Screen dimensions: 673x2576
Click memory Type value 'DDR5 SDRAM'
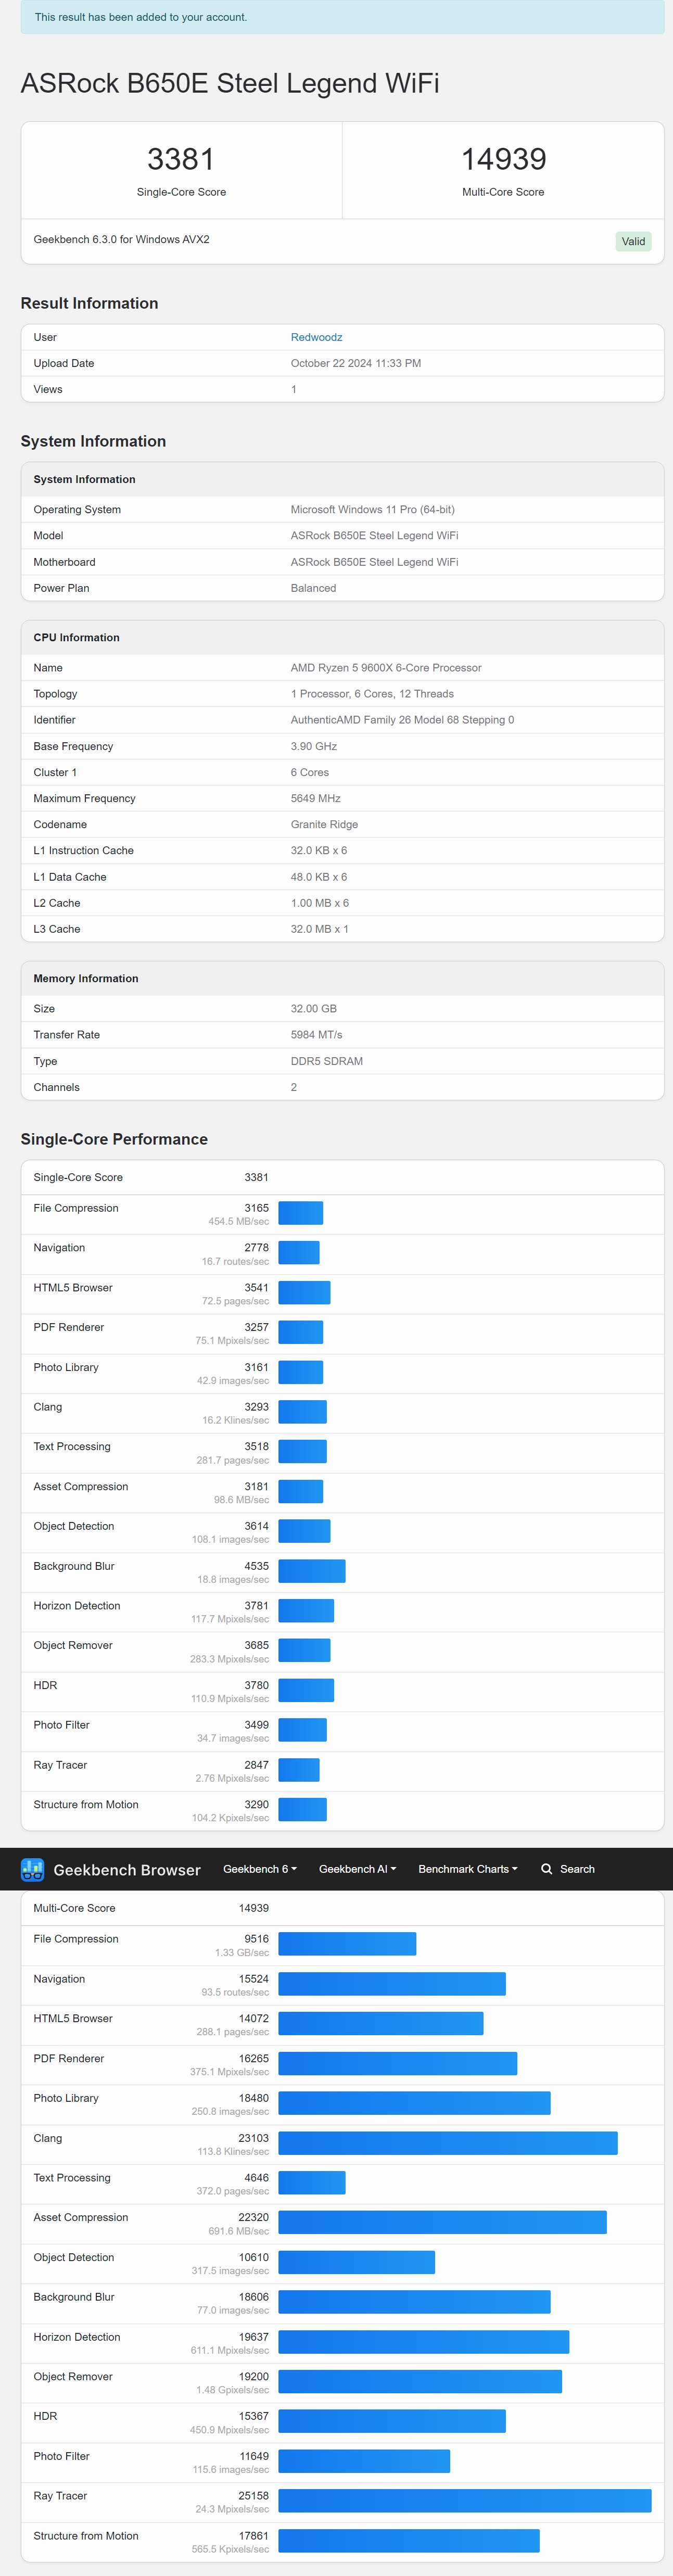[x=327, y=1061]
